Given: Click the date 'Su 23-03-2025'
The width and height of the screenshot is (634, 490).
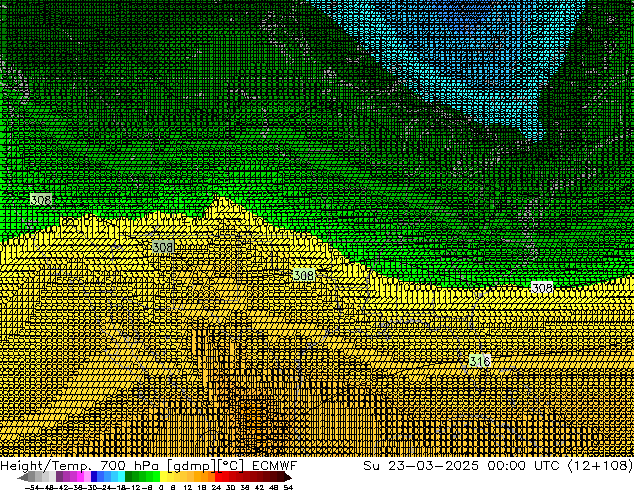Looking at the screenshot, I should pyautogui.click(x=421, y=466).
